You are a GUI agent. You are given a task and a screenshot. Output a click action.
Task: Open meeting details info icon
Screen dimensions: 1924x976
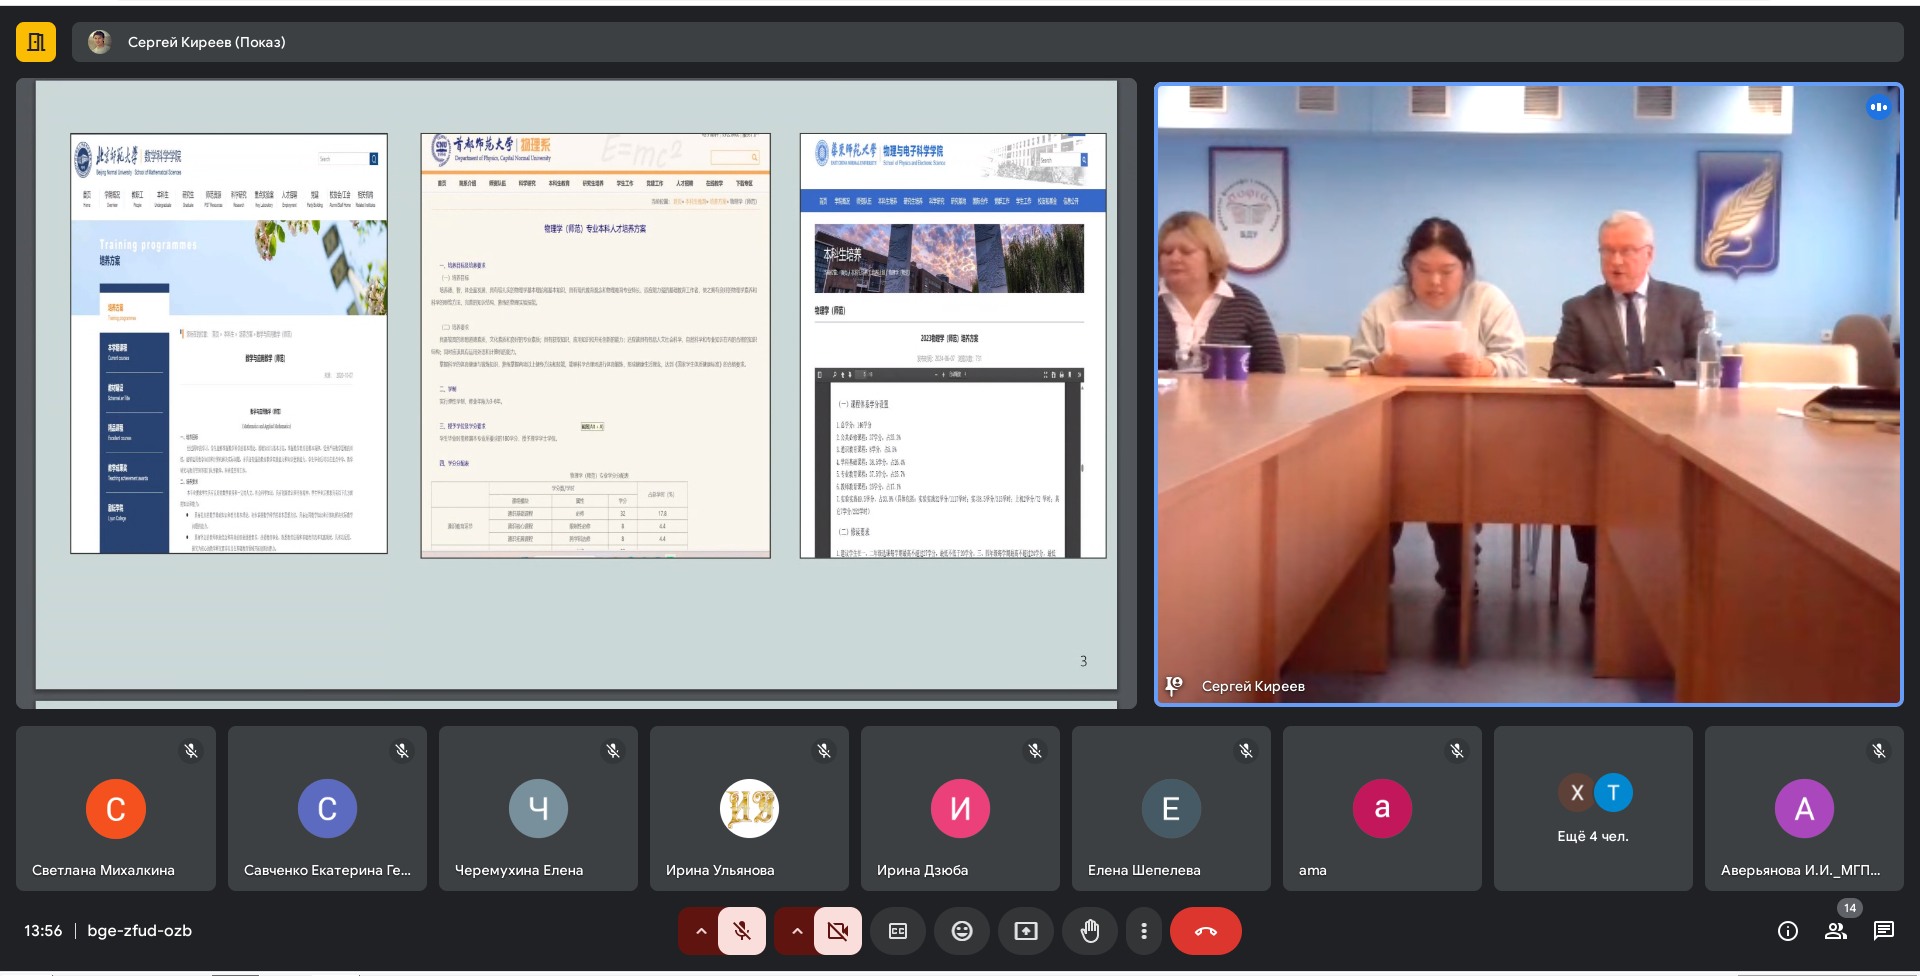click(1787, 931)
